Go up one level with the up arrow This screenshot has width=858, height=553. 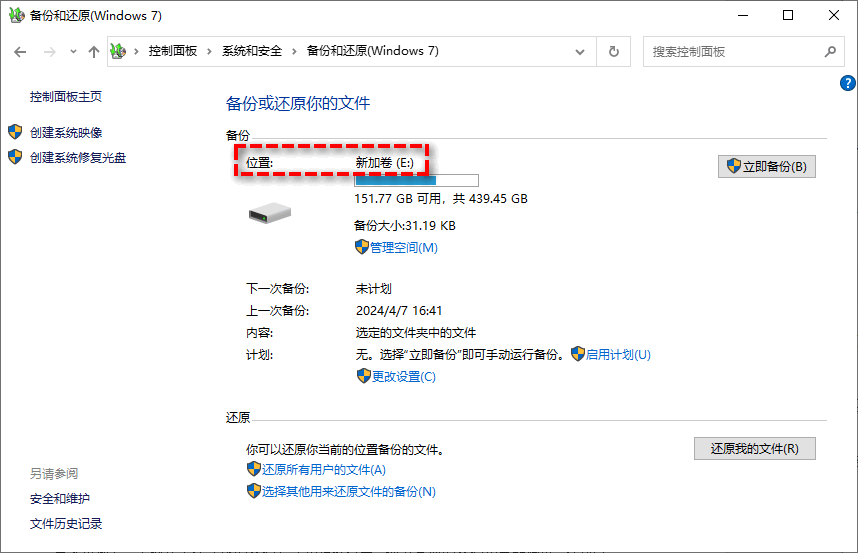click(x=94, y=52)
